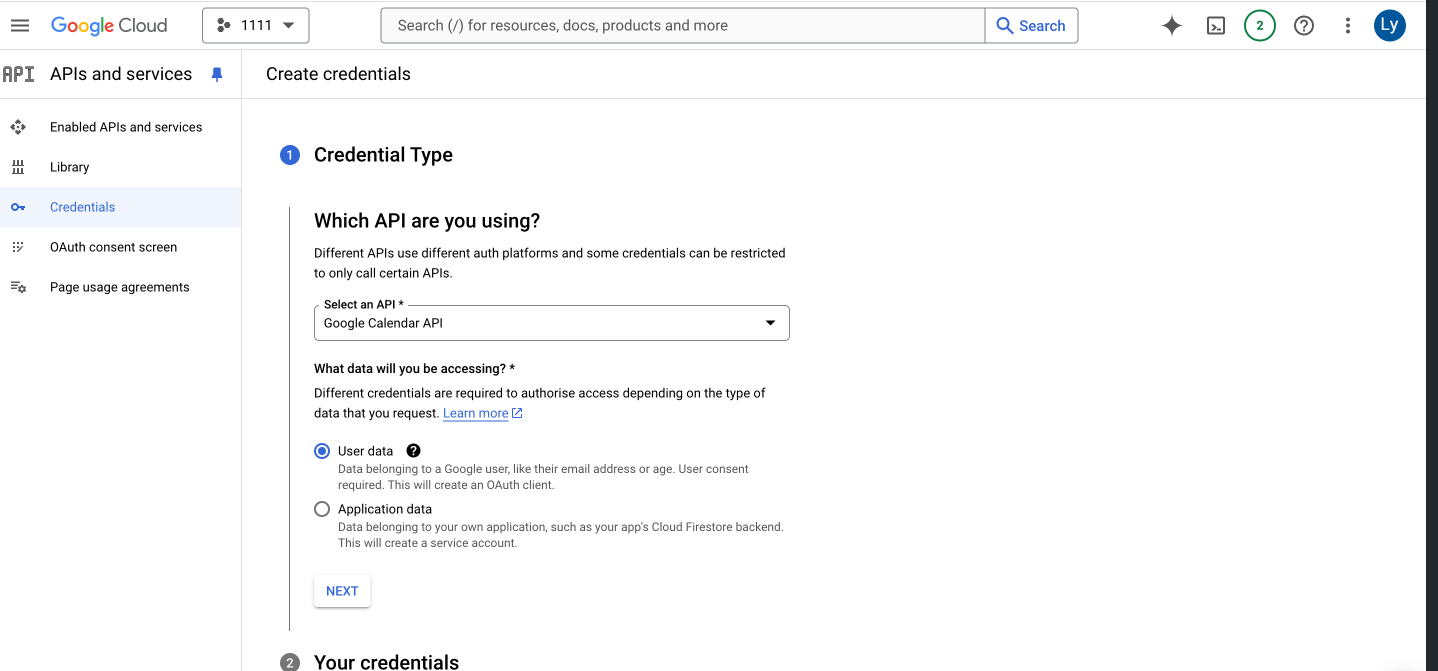Click the APIs and services heading
Screen dimensions: 1438x671
point(121,74)
